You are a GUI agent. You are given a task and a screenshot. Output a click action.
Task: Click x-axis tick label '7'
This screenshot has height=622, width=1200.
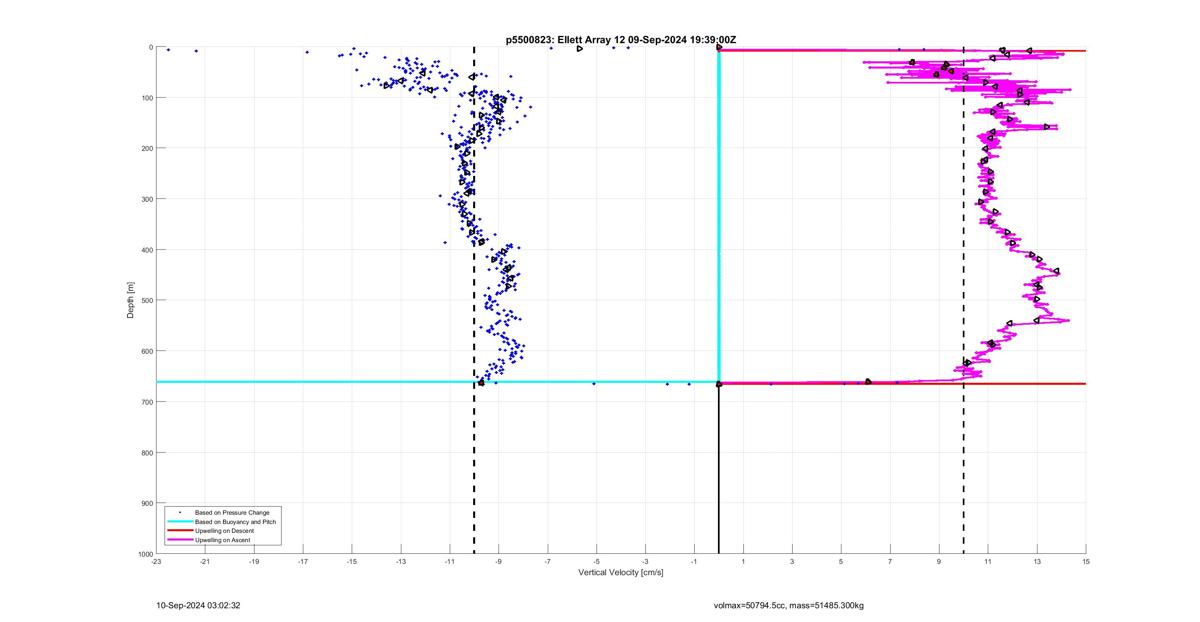[890, 561]
